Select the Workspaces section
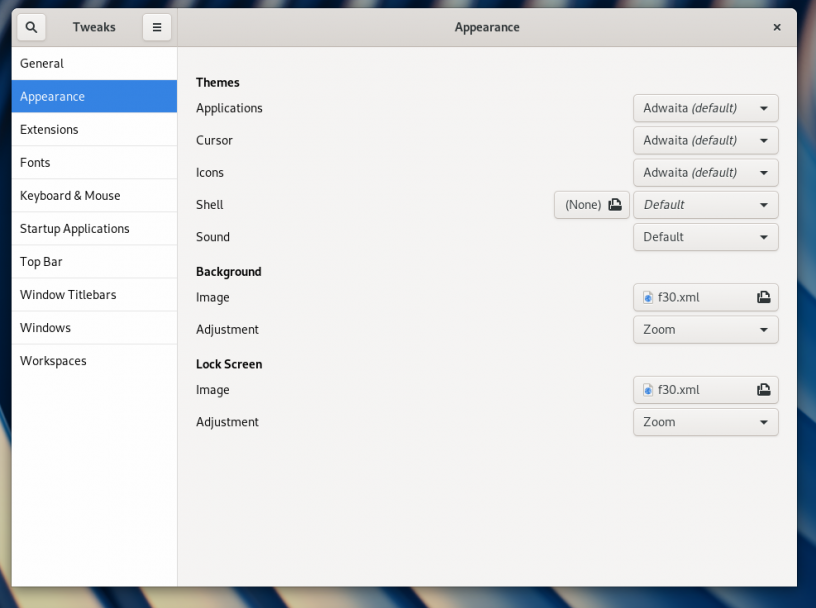The height and width of the screenshot is (608, 816). pyautogui.click(x=94, y=360)
